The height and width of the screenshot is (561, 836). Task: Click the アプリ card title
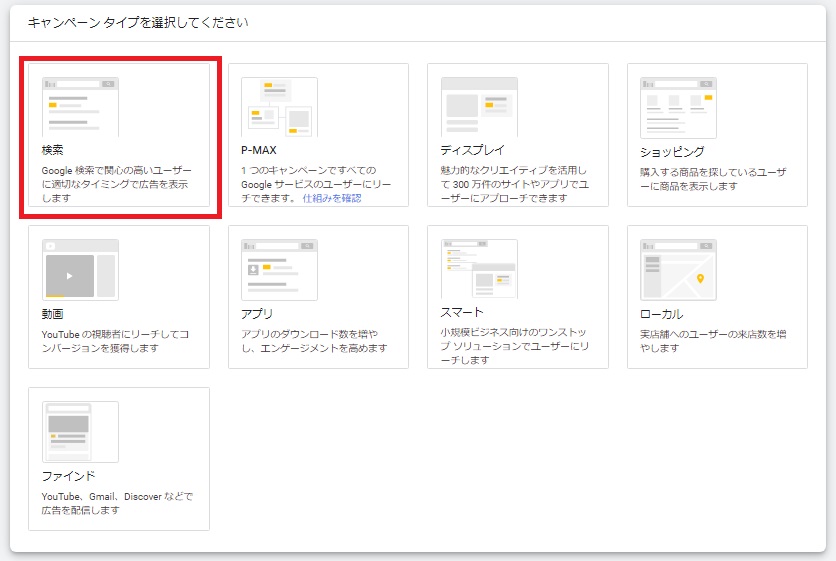click(257, 314)
